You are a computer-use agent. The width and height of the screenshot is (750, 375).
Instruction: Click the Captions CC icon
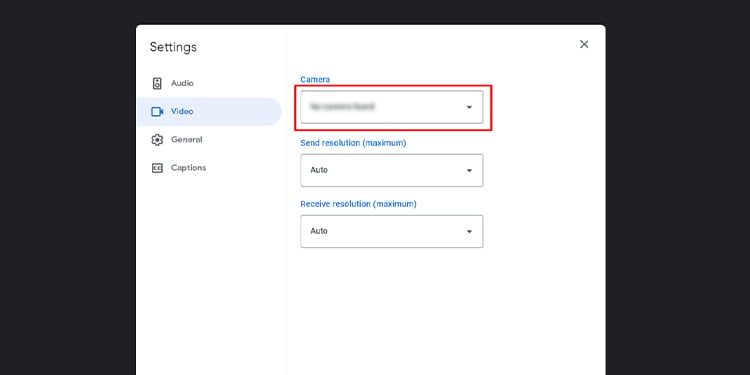(157, 168)
